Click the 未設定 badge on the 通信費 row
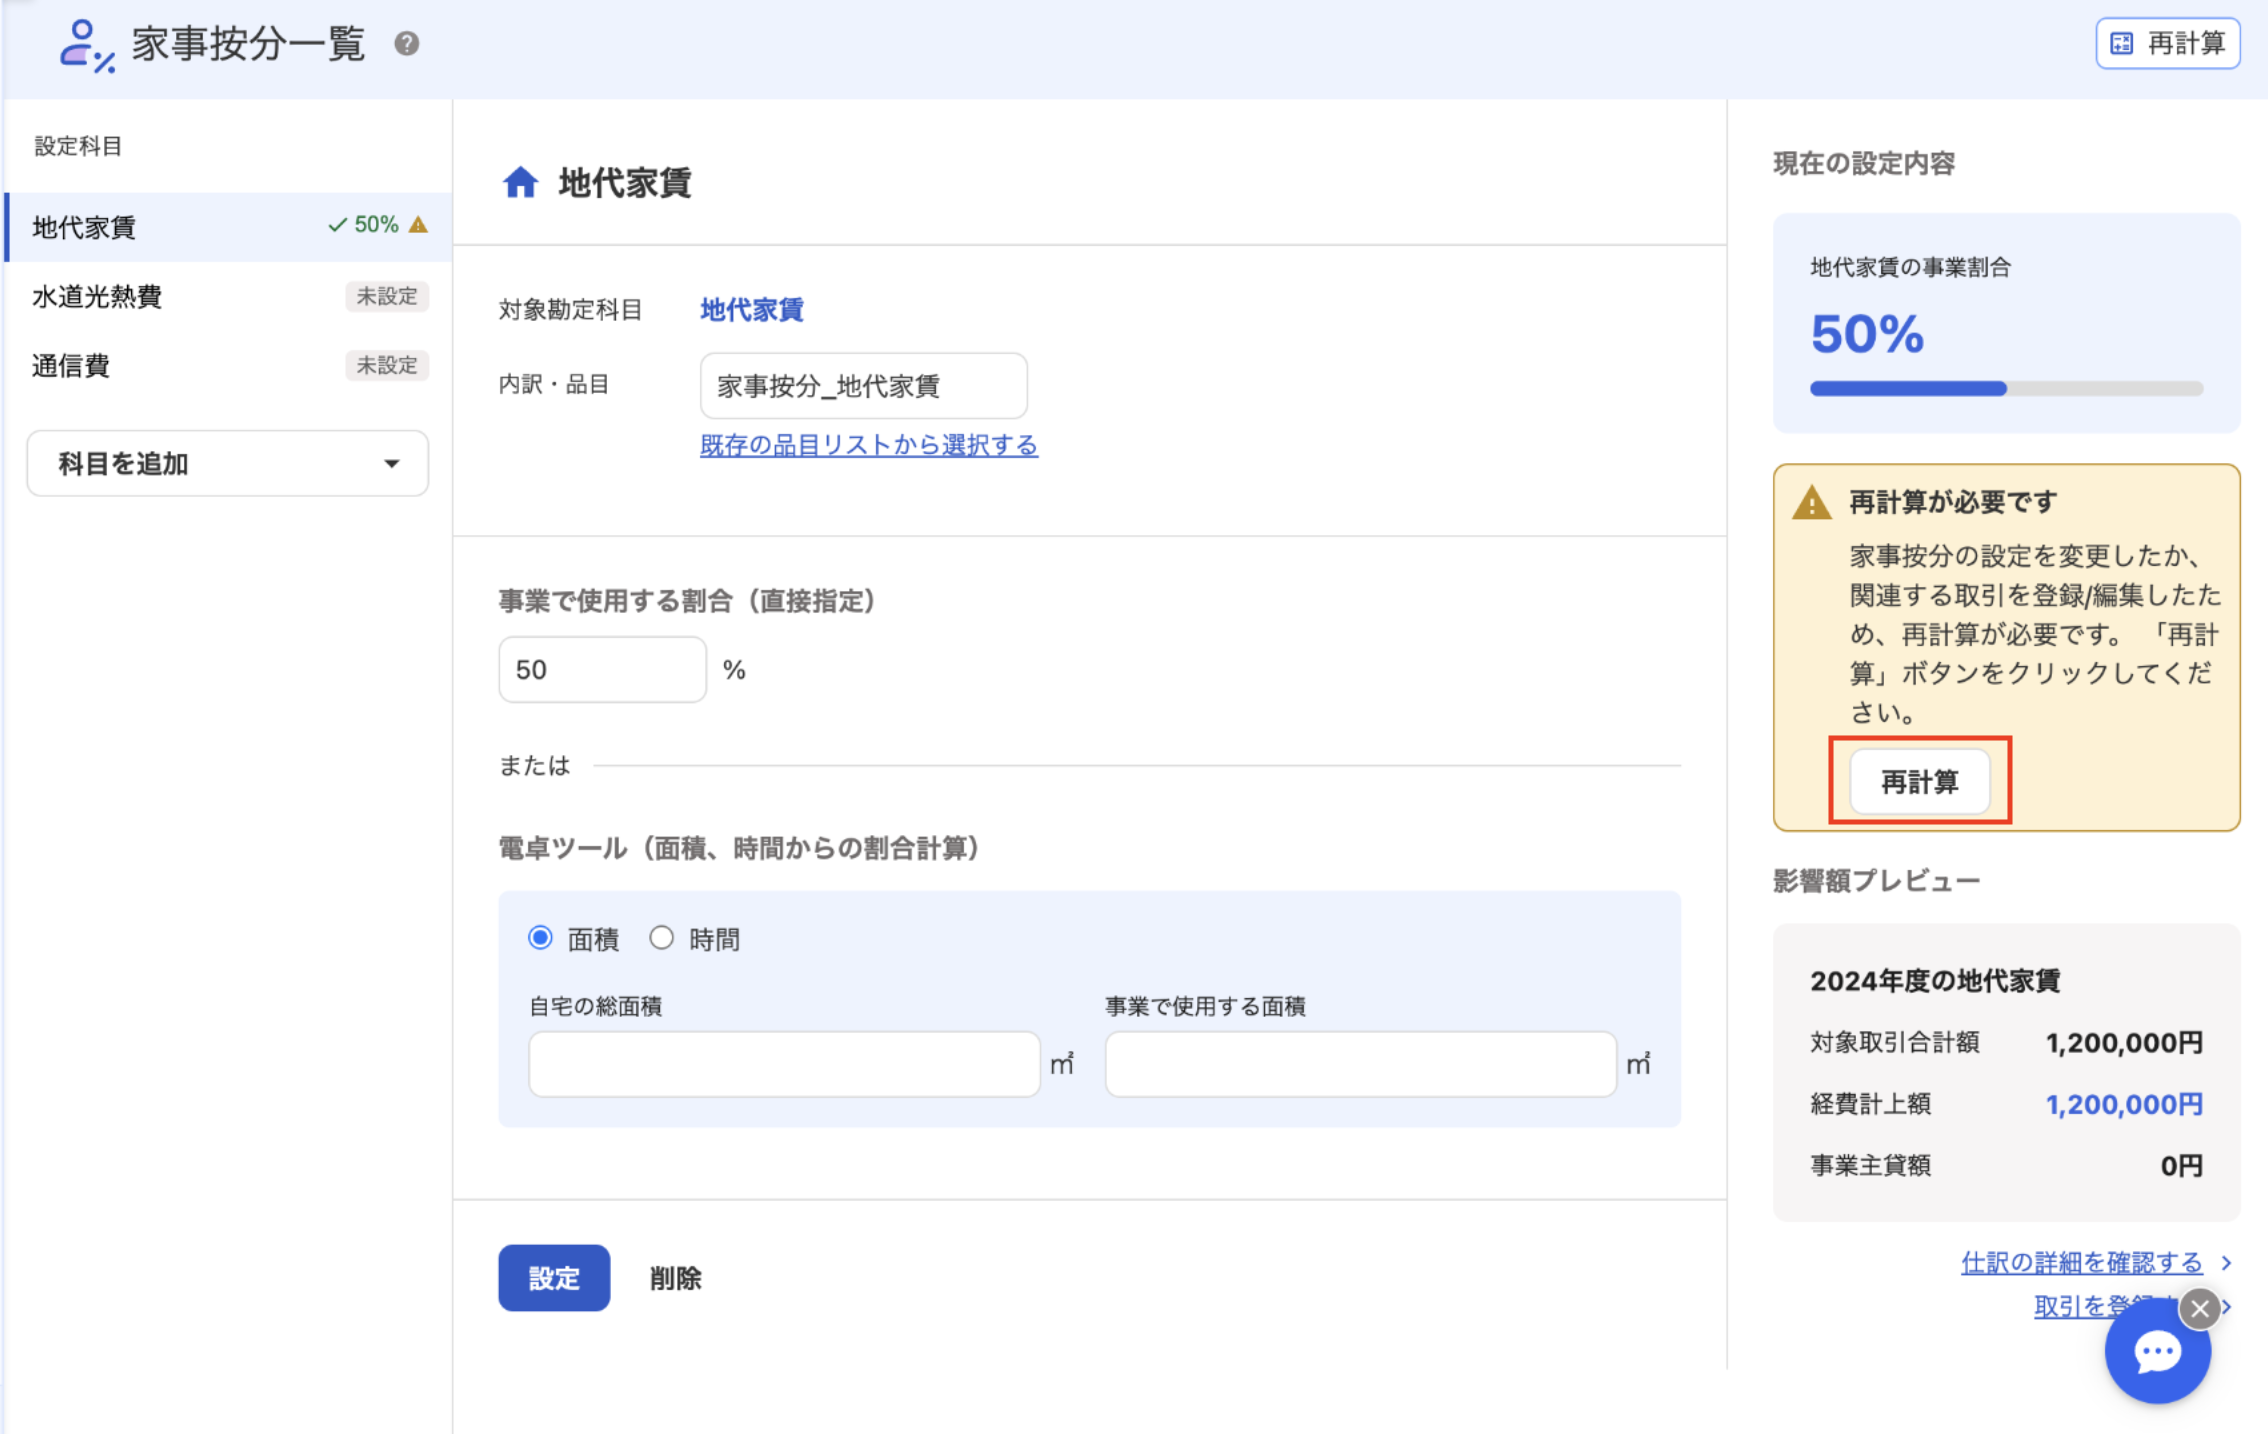 tap(387, 365)
